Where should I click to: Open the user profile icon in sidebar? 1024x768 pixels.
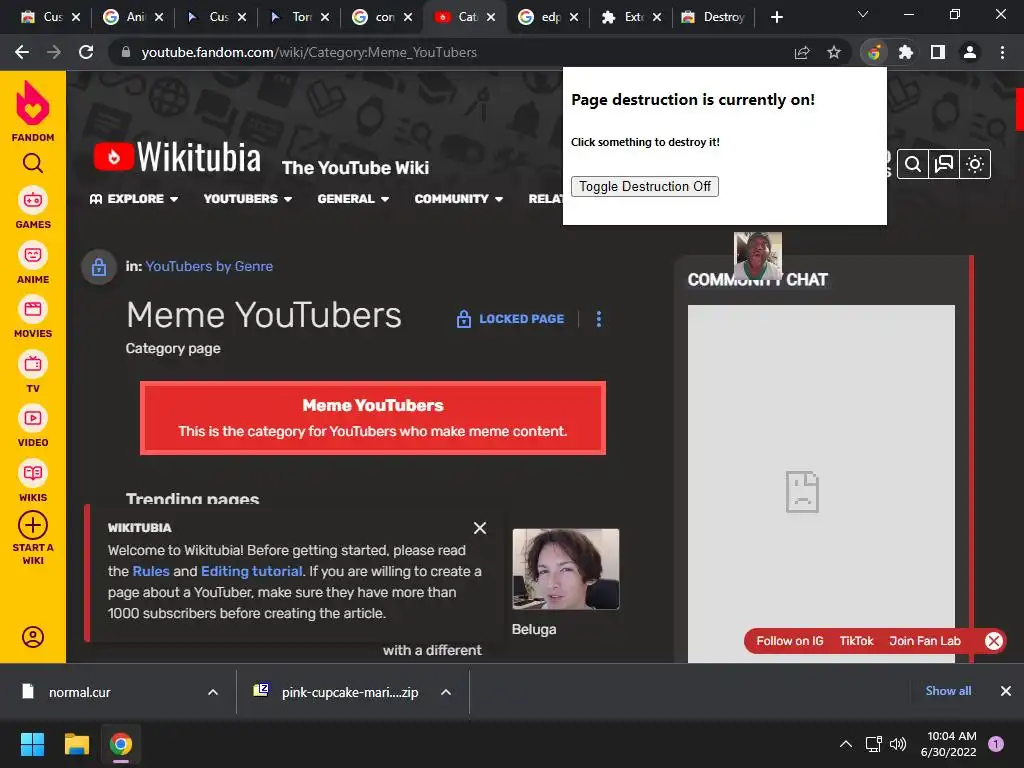[33, 637]
